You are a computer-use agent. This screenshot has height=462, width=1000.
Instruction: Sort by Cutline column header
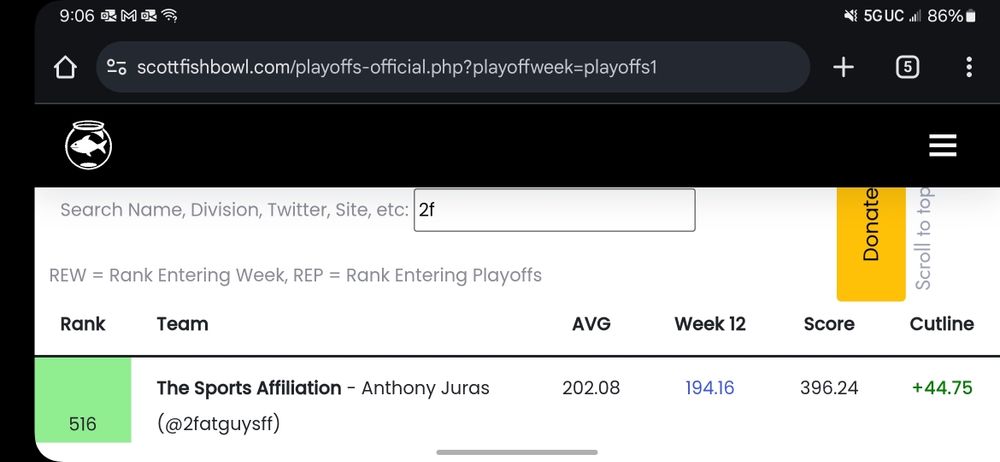coord(941,324)
